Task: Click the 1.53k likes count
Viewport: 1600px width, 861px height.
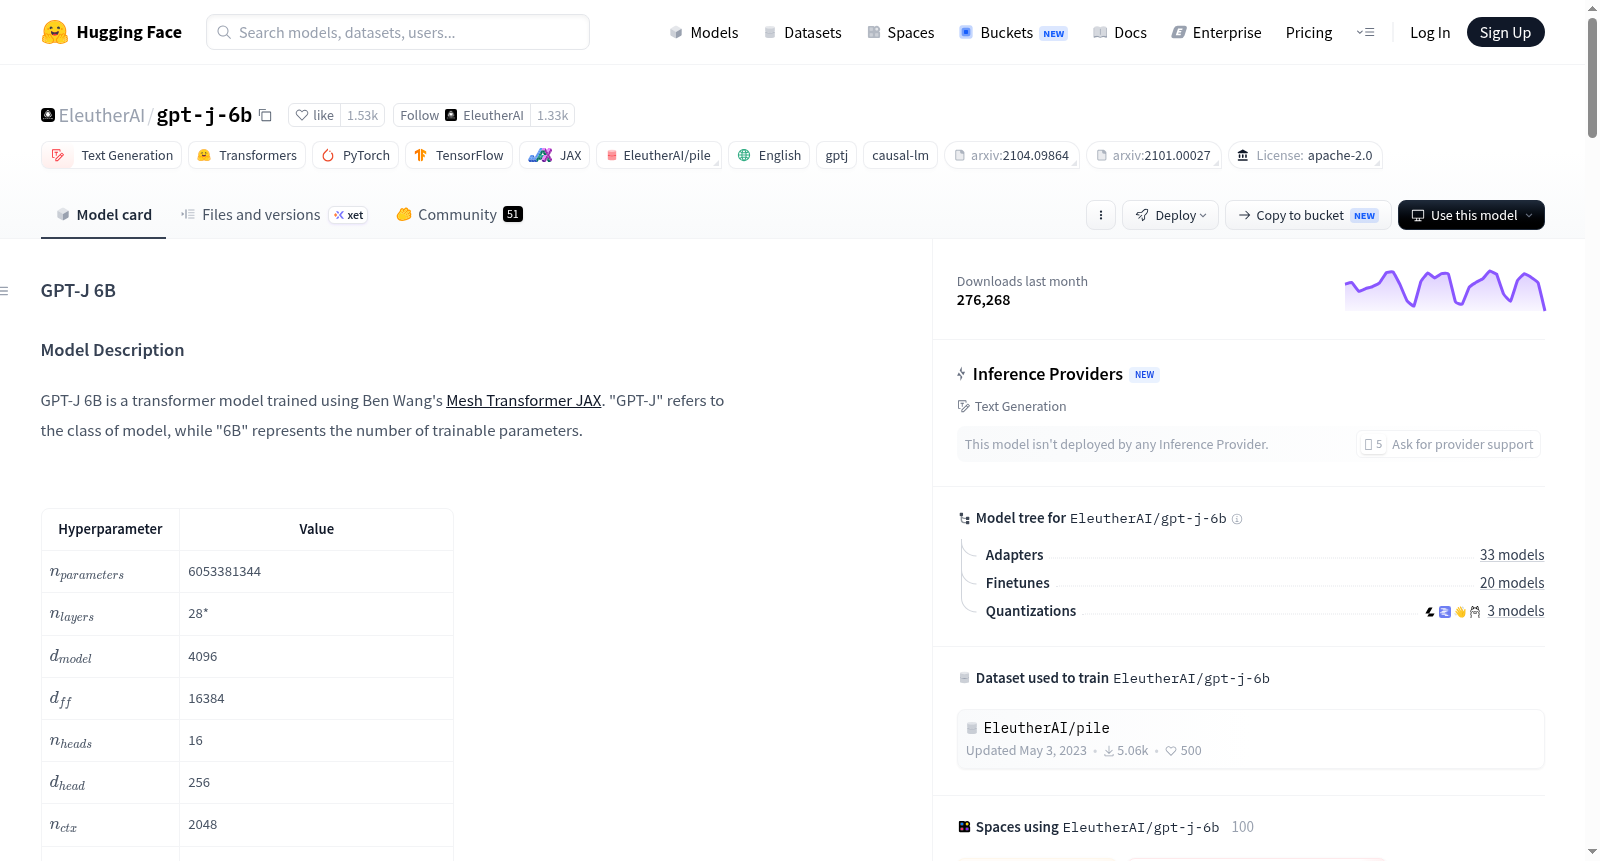Action: point(362,115)
